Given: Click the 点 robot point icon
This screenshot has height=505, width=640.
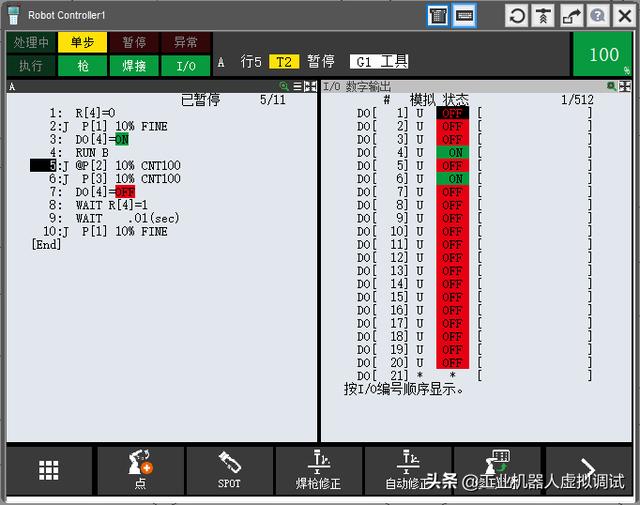Looking at the screenshot, I should point(140,471).
